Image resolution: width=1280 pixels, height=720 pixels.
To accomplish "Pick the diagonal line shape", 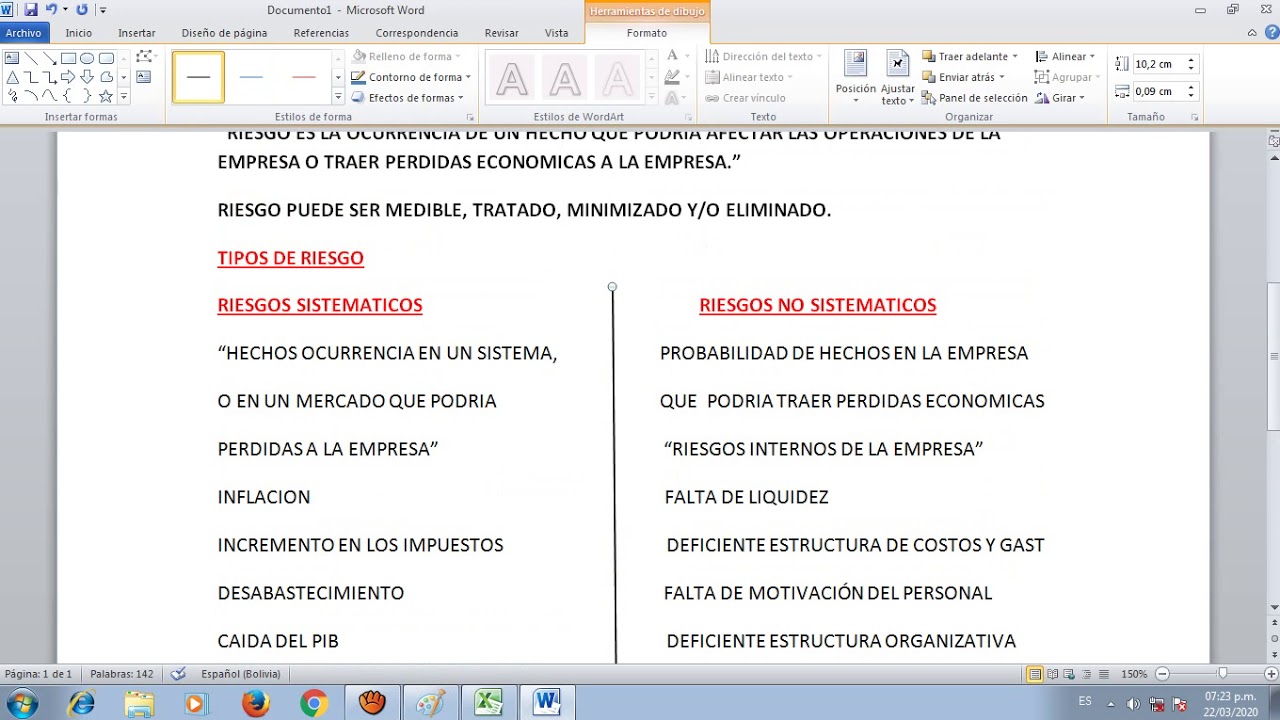I will pos(31,58).
